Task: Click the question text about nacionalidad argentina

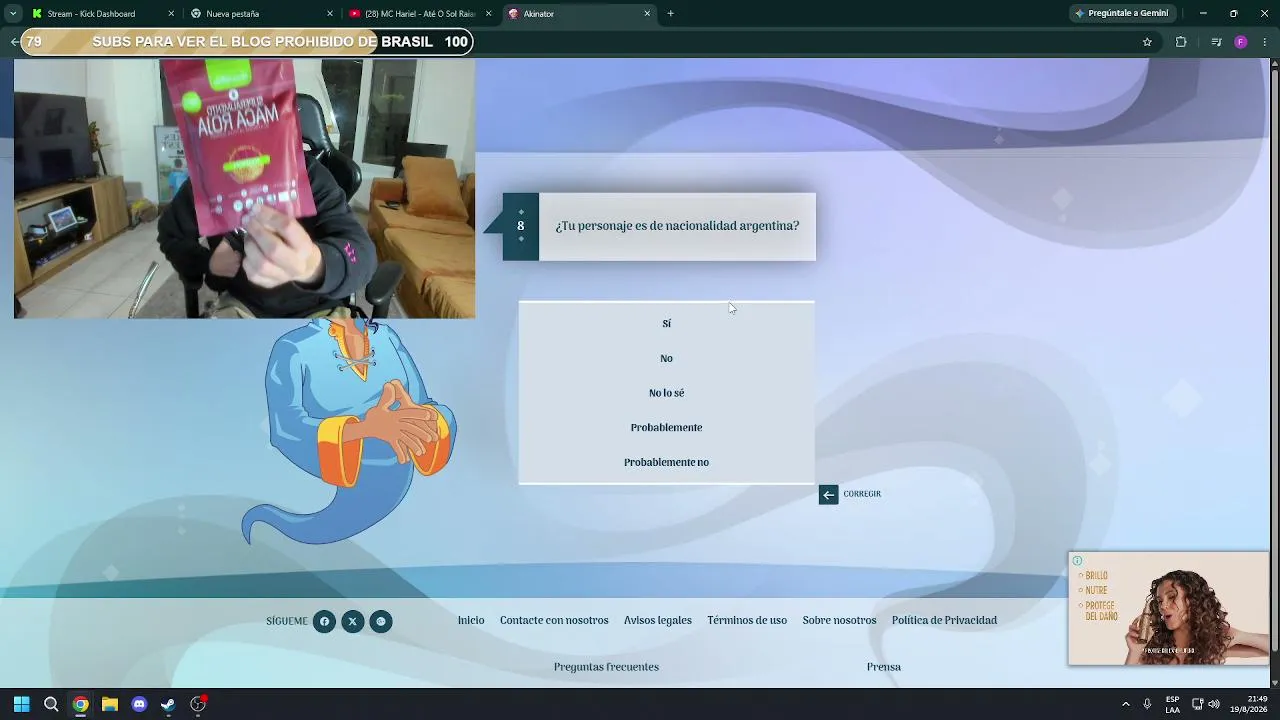Action: [x=677, y=226]
